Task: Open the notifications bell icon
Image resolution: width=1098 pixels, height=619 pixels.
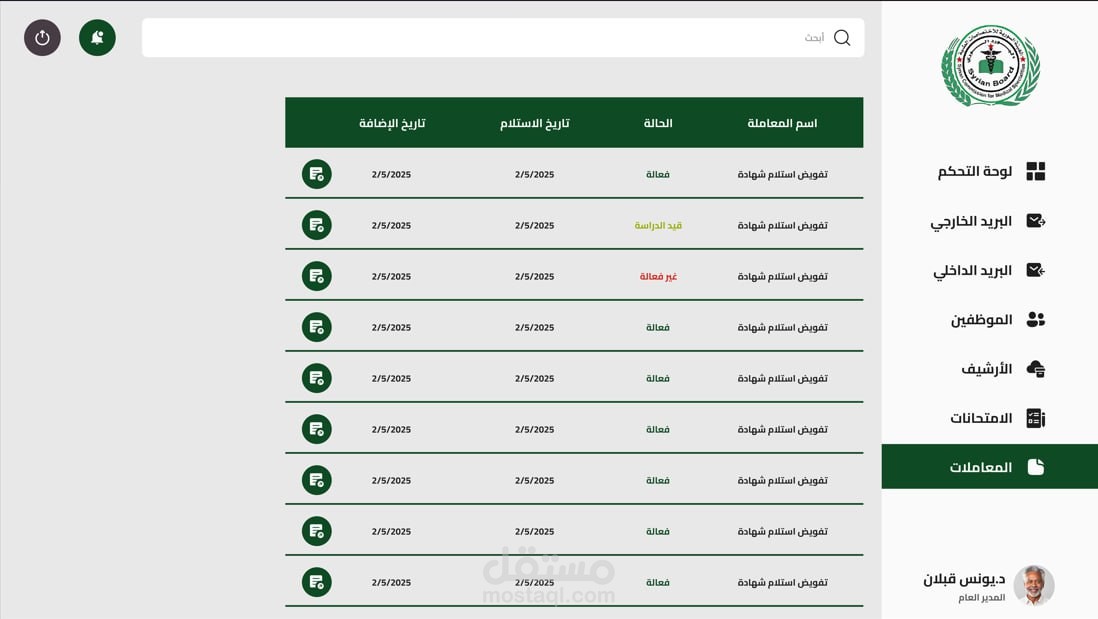Action: (97, 38)
